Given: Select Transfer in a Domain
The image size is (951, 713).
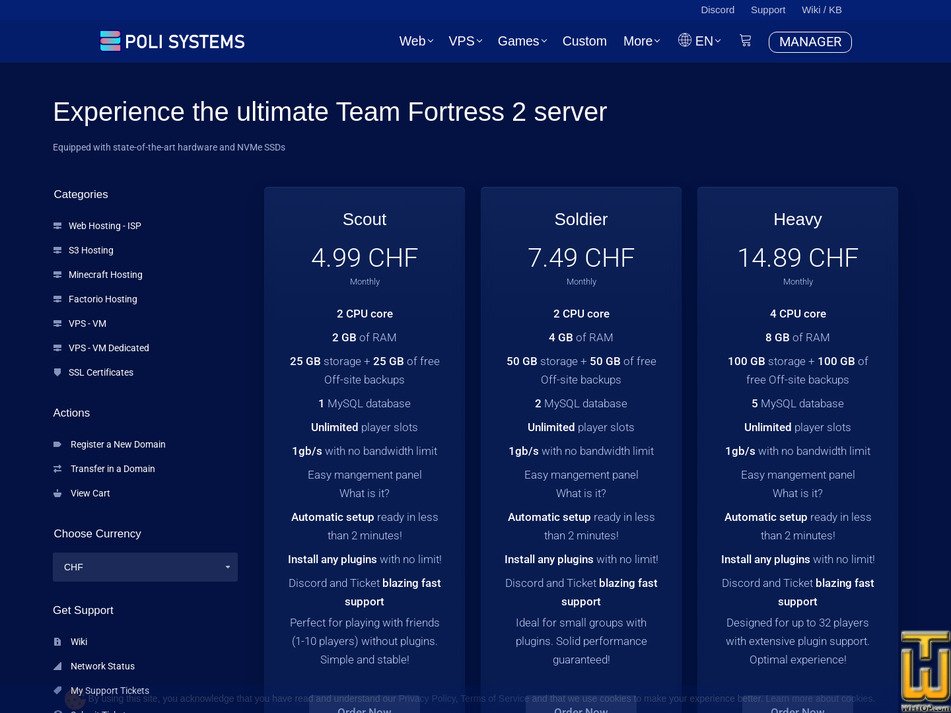Looking at the screenshot, I should pyautogui.click(x=113, y=469).
